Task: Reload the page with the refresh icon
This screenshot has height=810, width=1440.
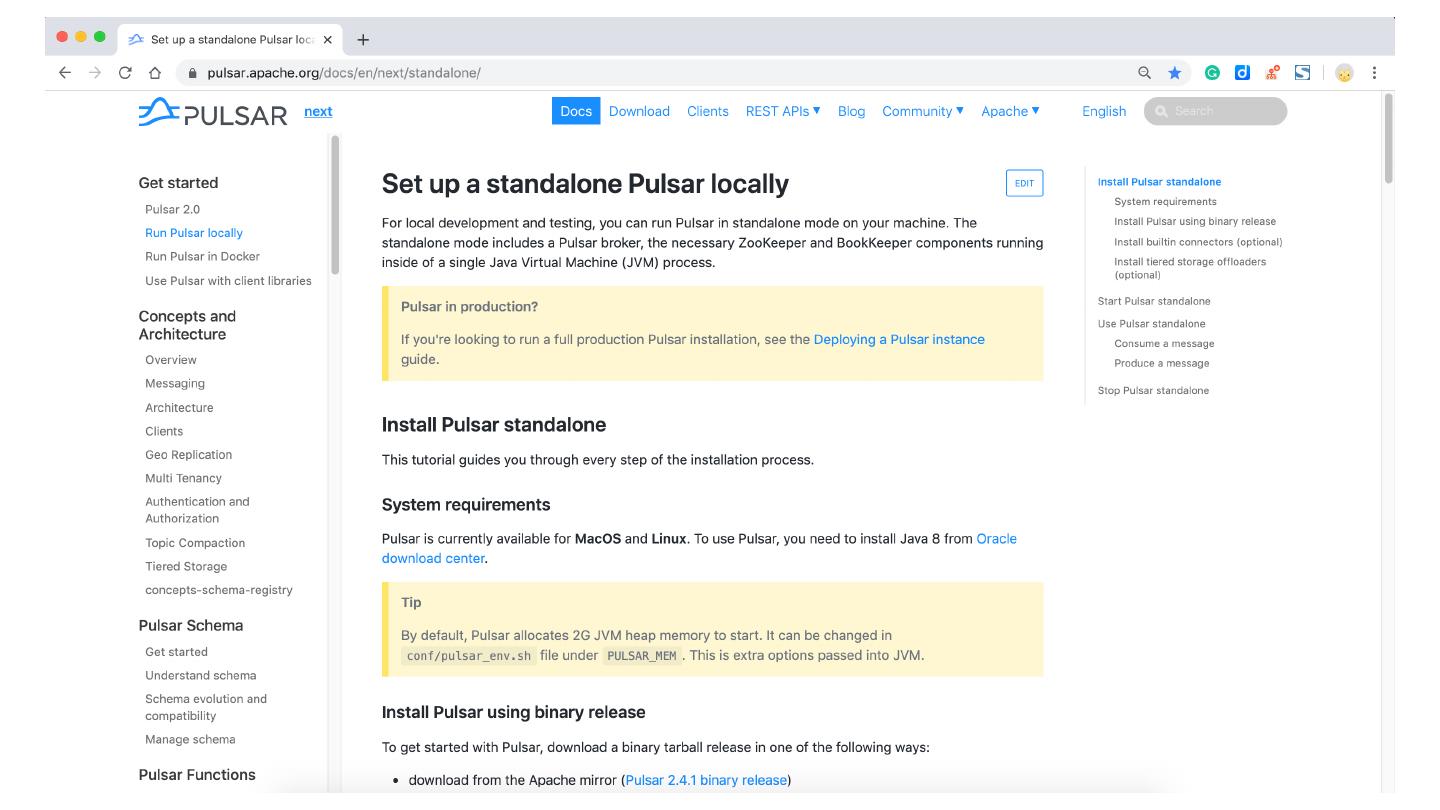Action: pyautogui.click(x=125, y=73)
